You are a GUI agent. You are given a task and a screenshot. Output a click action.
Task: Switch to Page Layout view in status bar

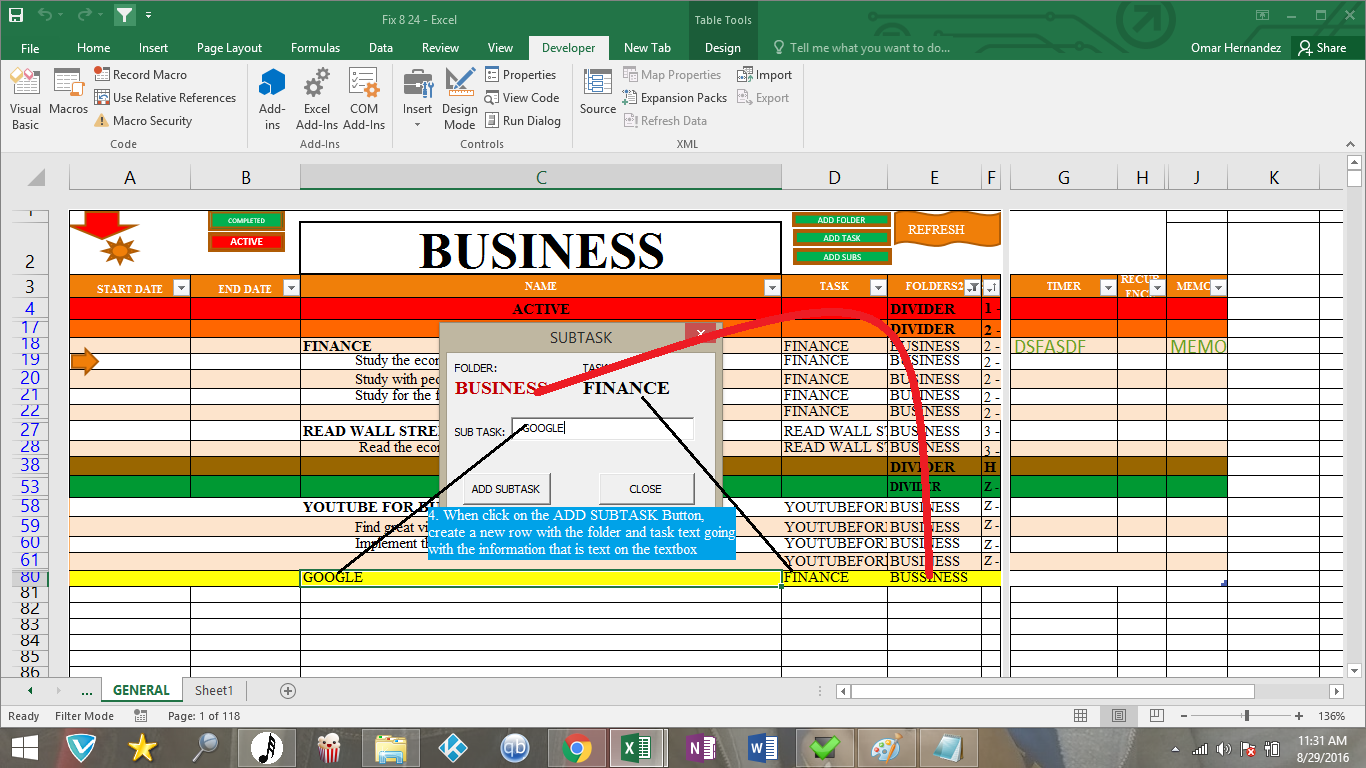(x=1119, y=716)
